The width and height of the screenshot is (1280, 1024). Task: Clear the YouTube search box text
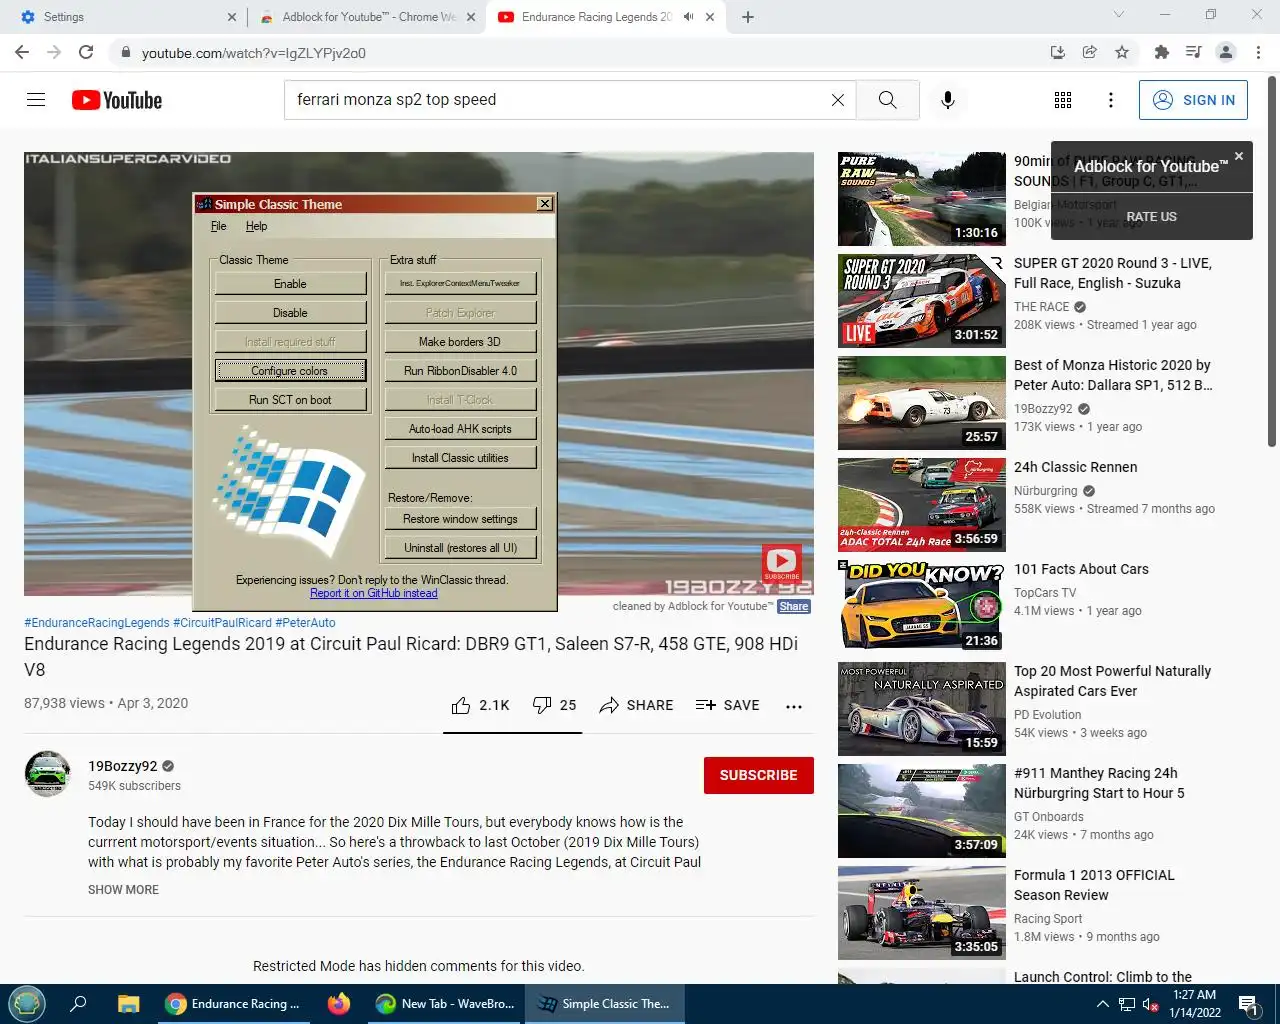click(838, 100)
